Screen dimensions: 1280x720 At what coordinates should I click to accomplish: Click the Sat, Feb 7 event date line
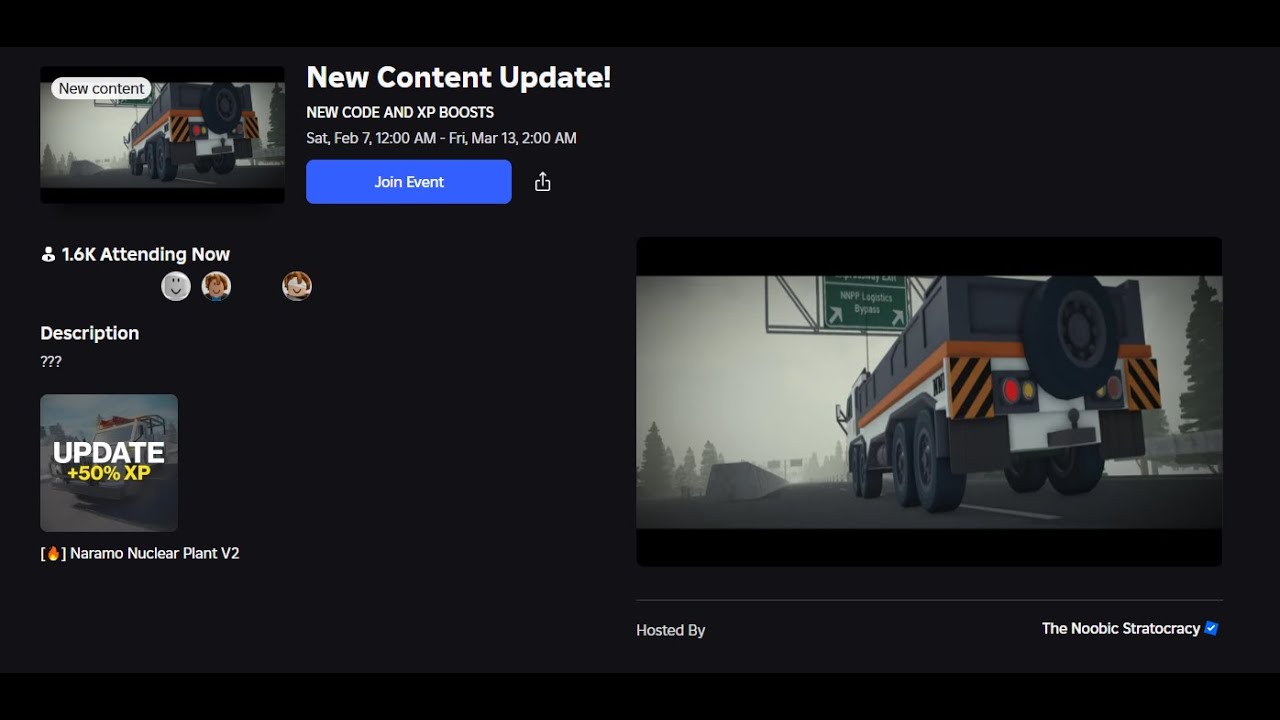(441, 138)
